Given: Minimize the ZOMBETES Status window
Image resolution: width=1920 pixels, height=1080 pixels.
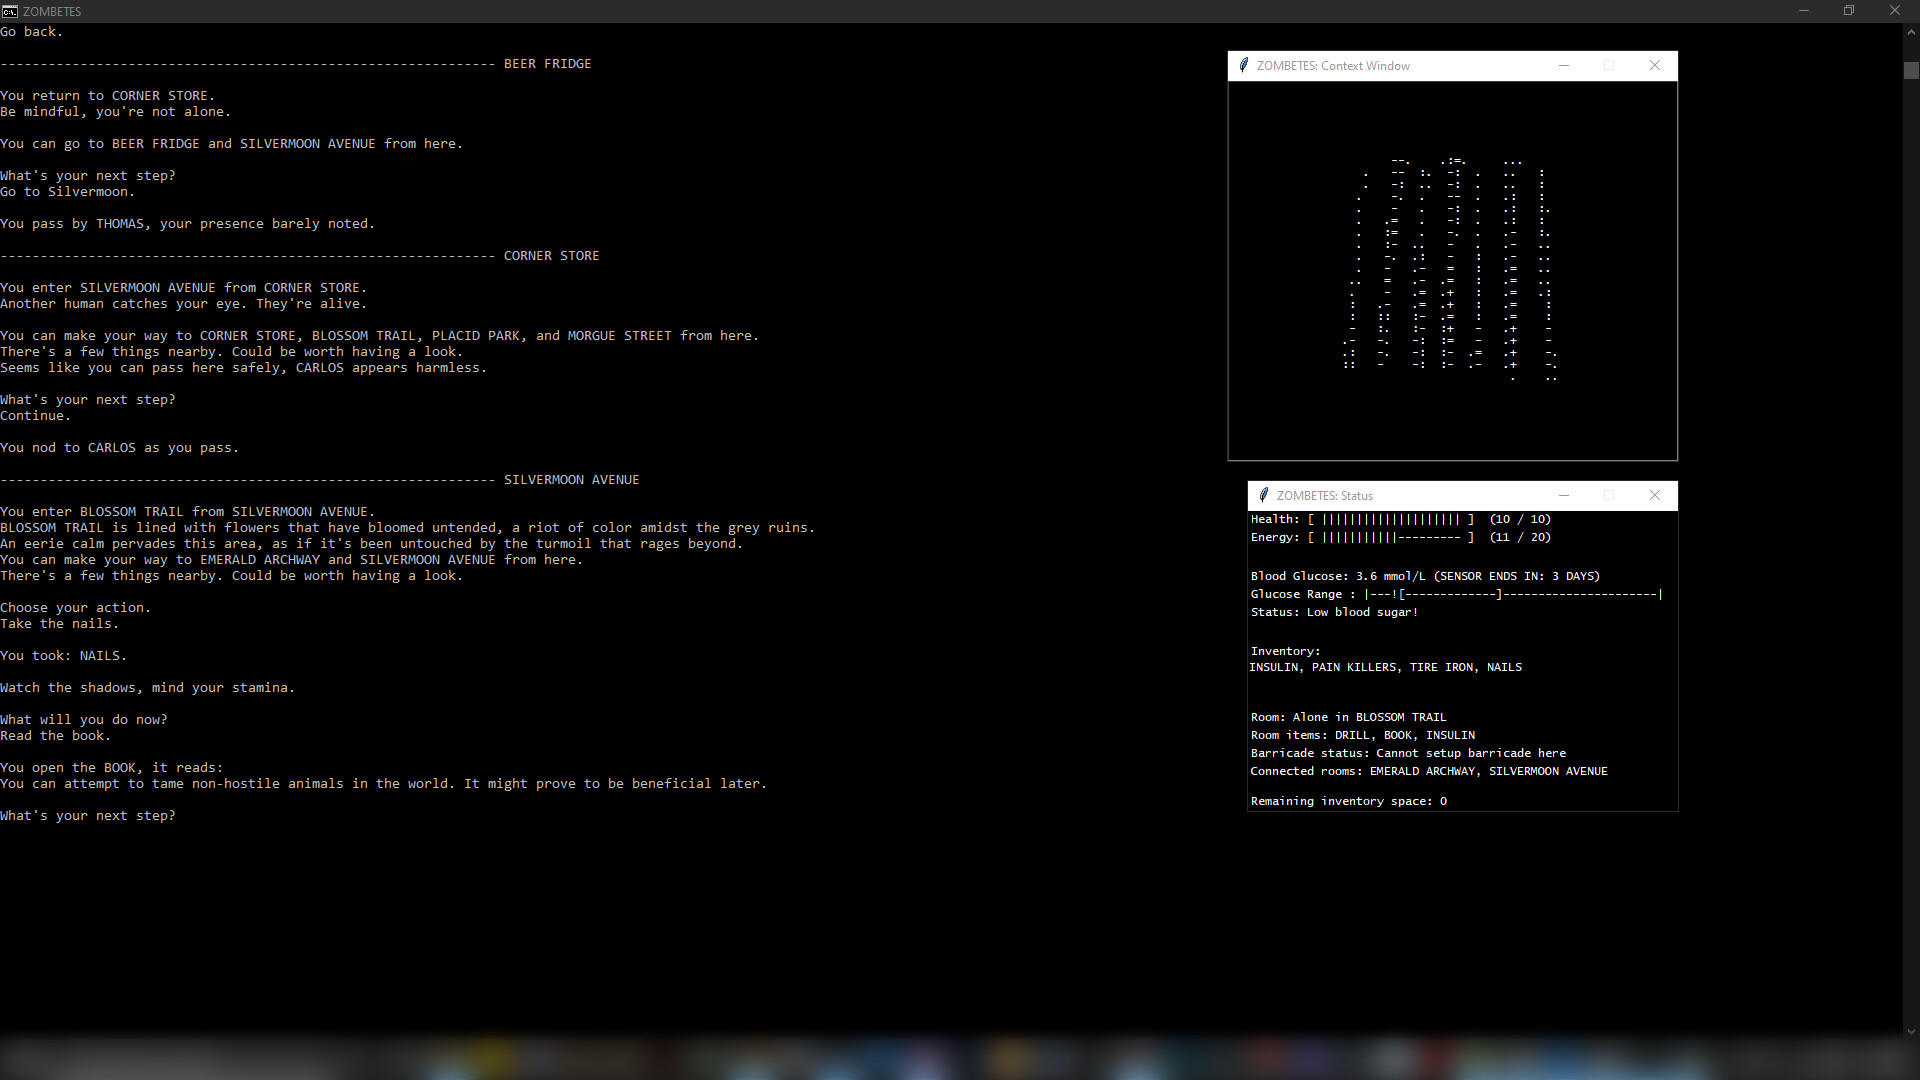Looking at the screenshot, I should pyautogui.click(x=1564, y=496).
